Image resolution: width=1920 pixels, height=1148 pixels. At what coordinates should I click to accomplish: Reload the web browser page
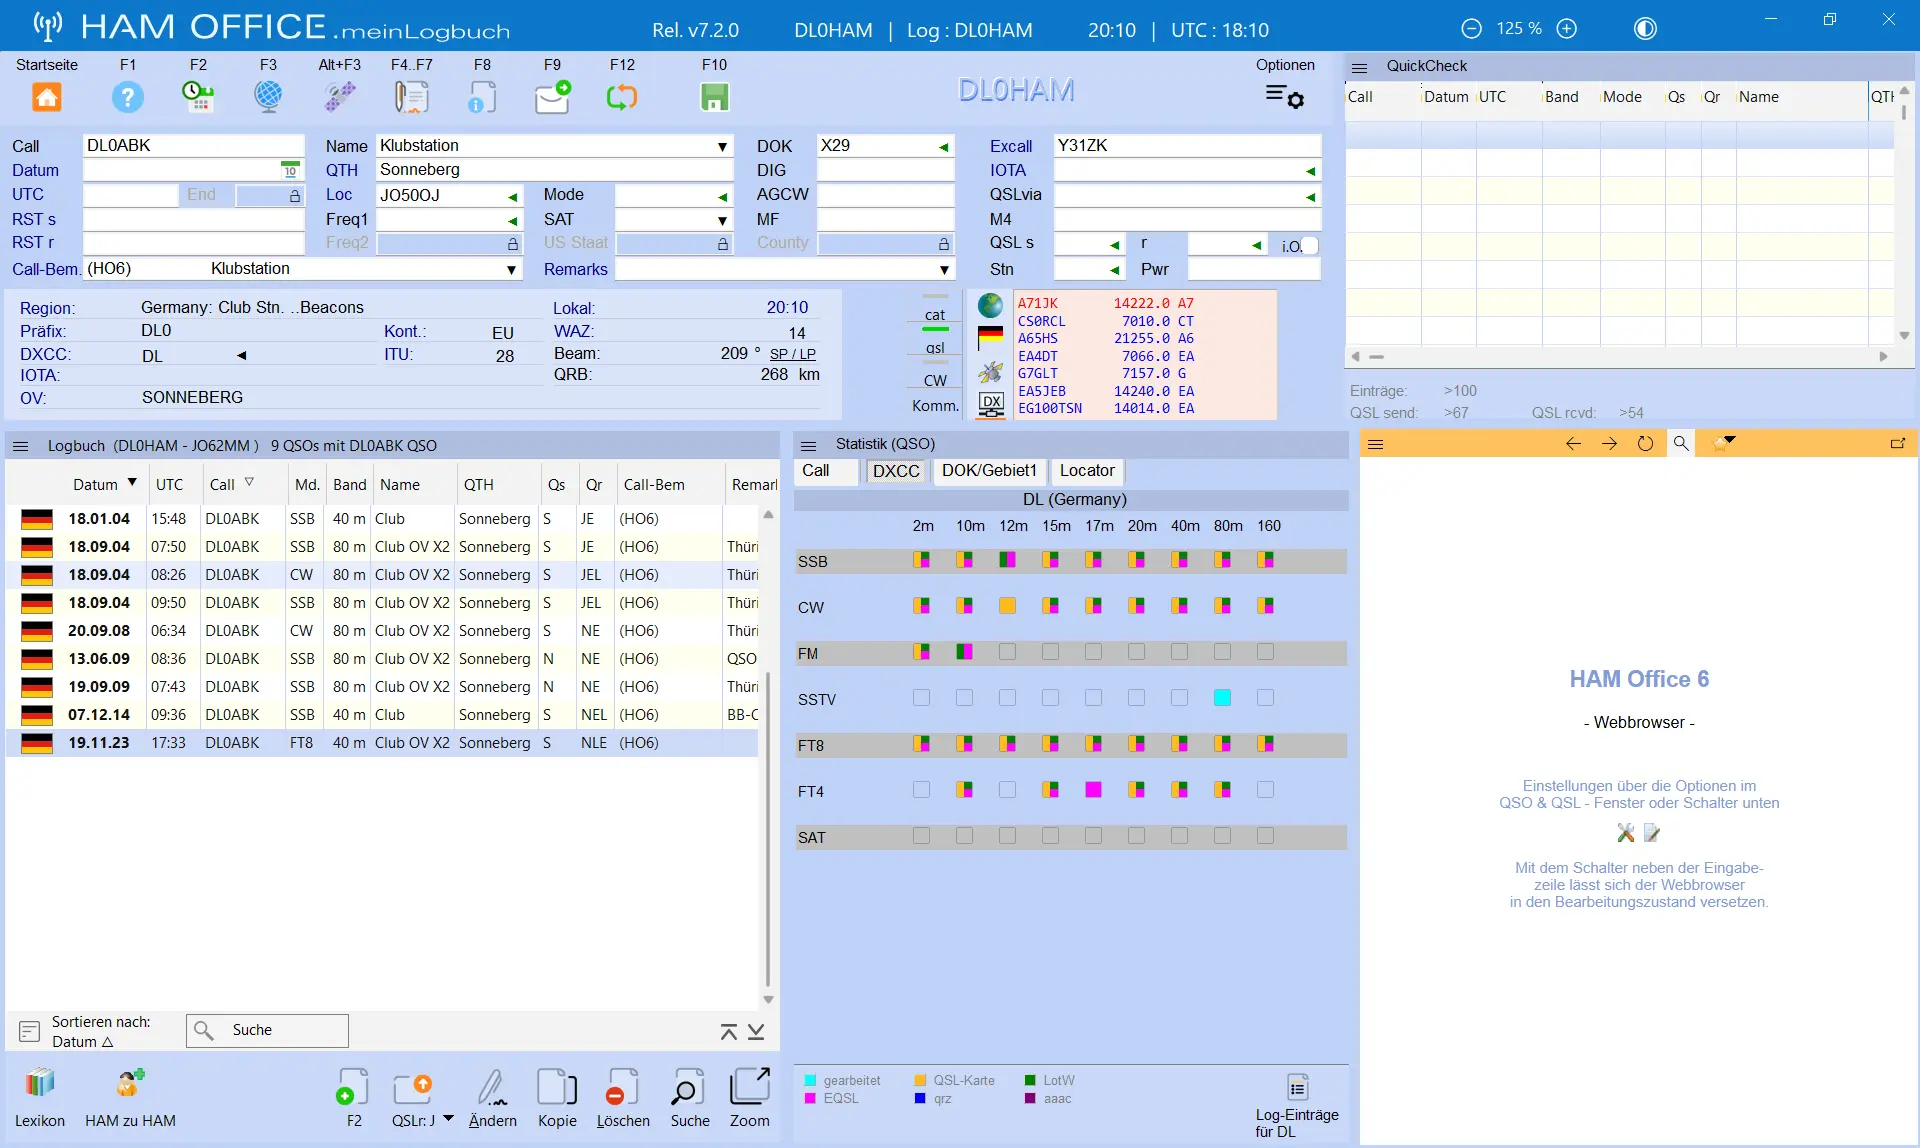[x=1645, y=443]
